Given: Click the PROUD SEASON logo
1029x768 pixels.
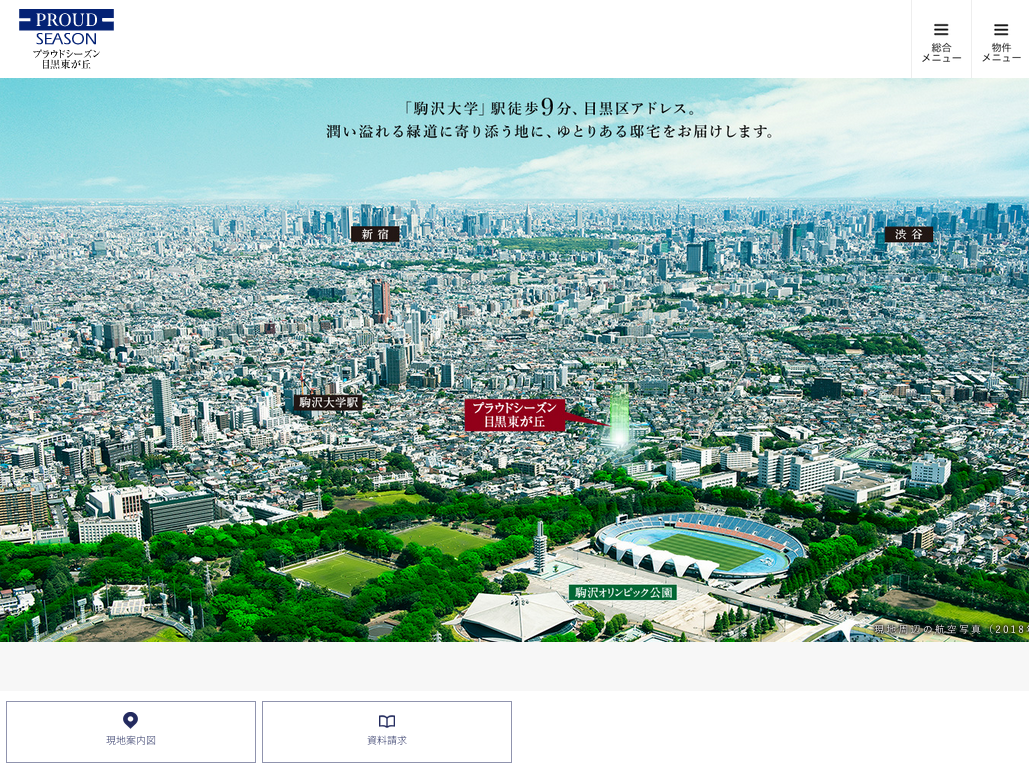Looking at the screenshot, I should pyautogui.click(x=66, y=27).
